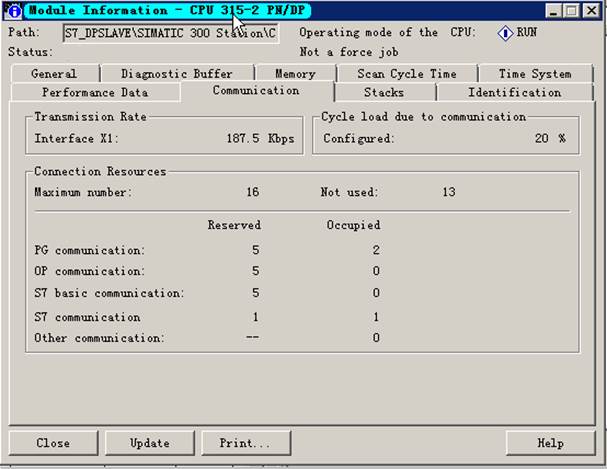The width and height of the screenshot is (607, 469).
Task: Click the RUN operating mode indicator icon
Action: click(x=505, y=33)
